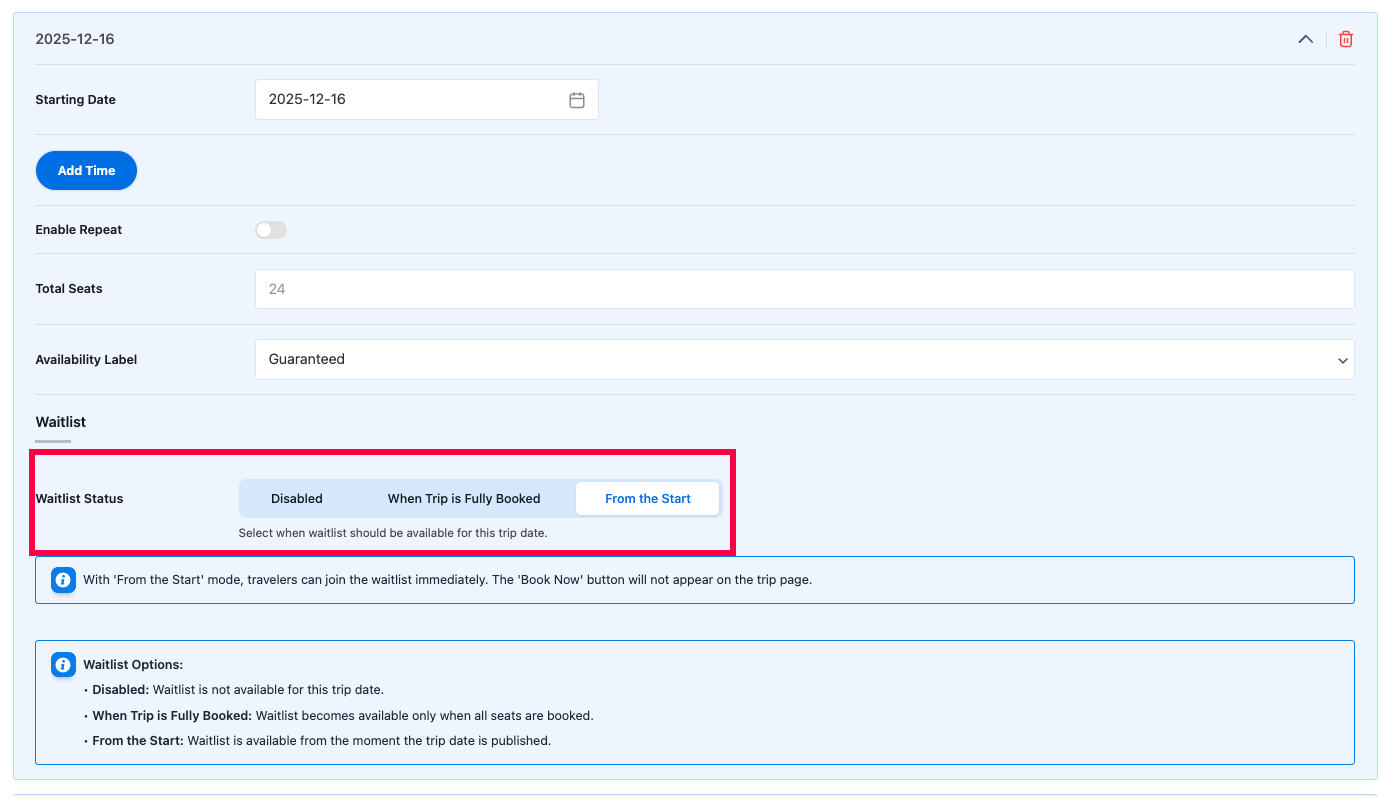Collapse the date panel using the chevron
Image resolution: width=1385 pixels, height=799 pixels.
pos(1305,39)
